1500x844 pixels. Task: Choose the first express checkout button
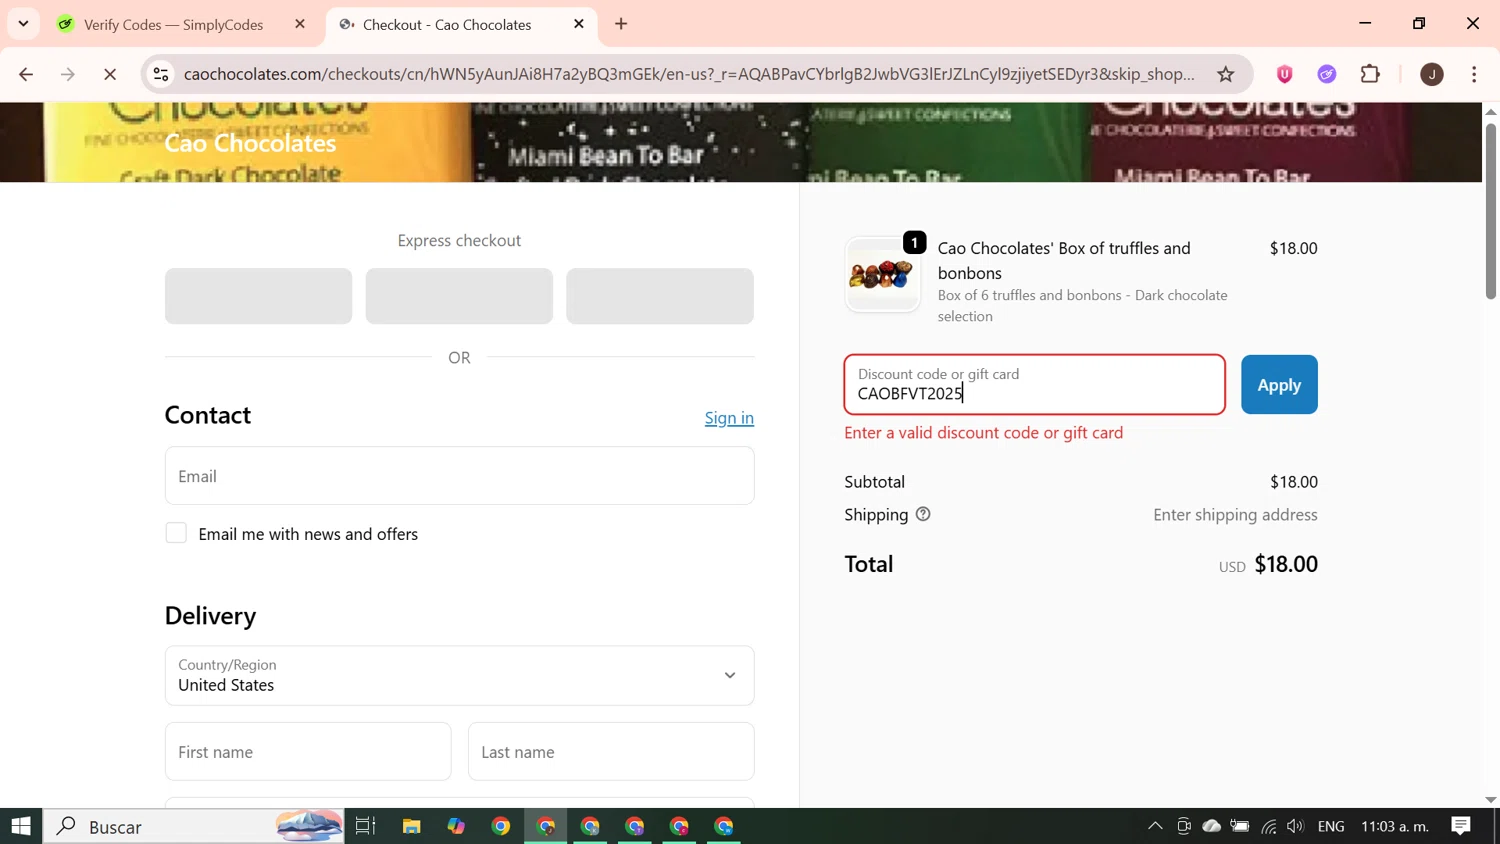pos(258,296)
